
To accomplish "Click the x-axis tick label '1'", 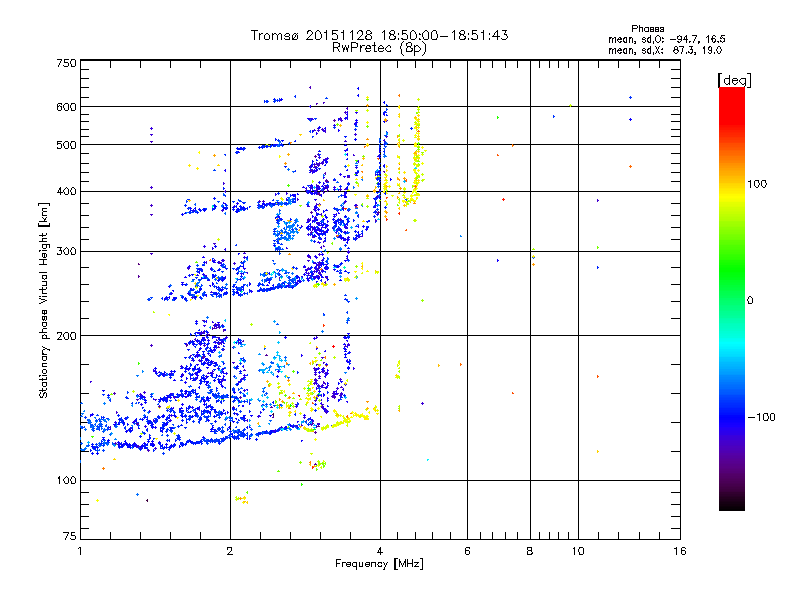I will [80, 551].
